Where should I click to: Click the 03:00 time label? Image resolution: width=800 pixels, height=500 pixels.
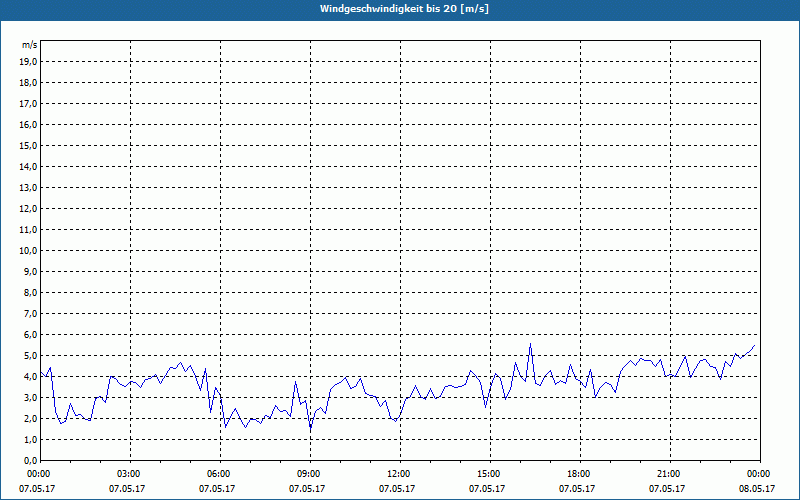pos(130,474)
